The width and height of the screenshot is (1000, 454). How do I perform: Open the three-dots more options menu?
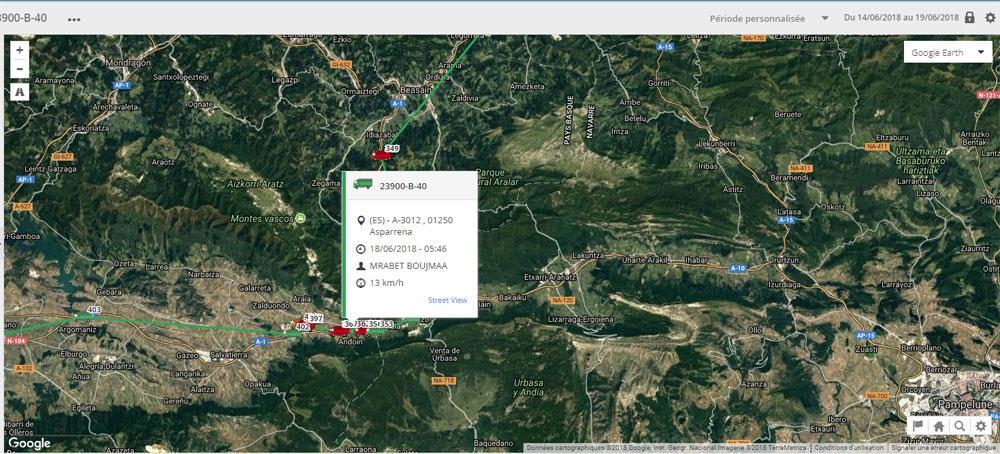(x=74, y=18)
